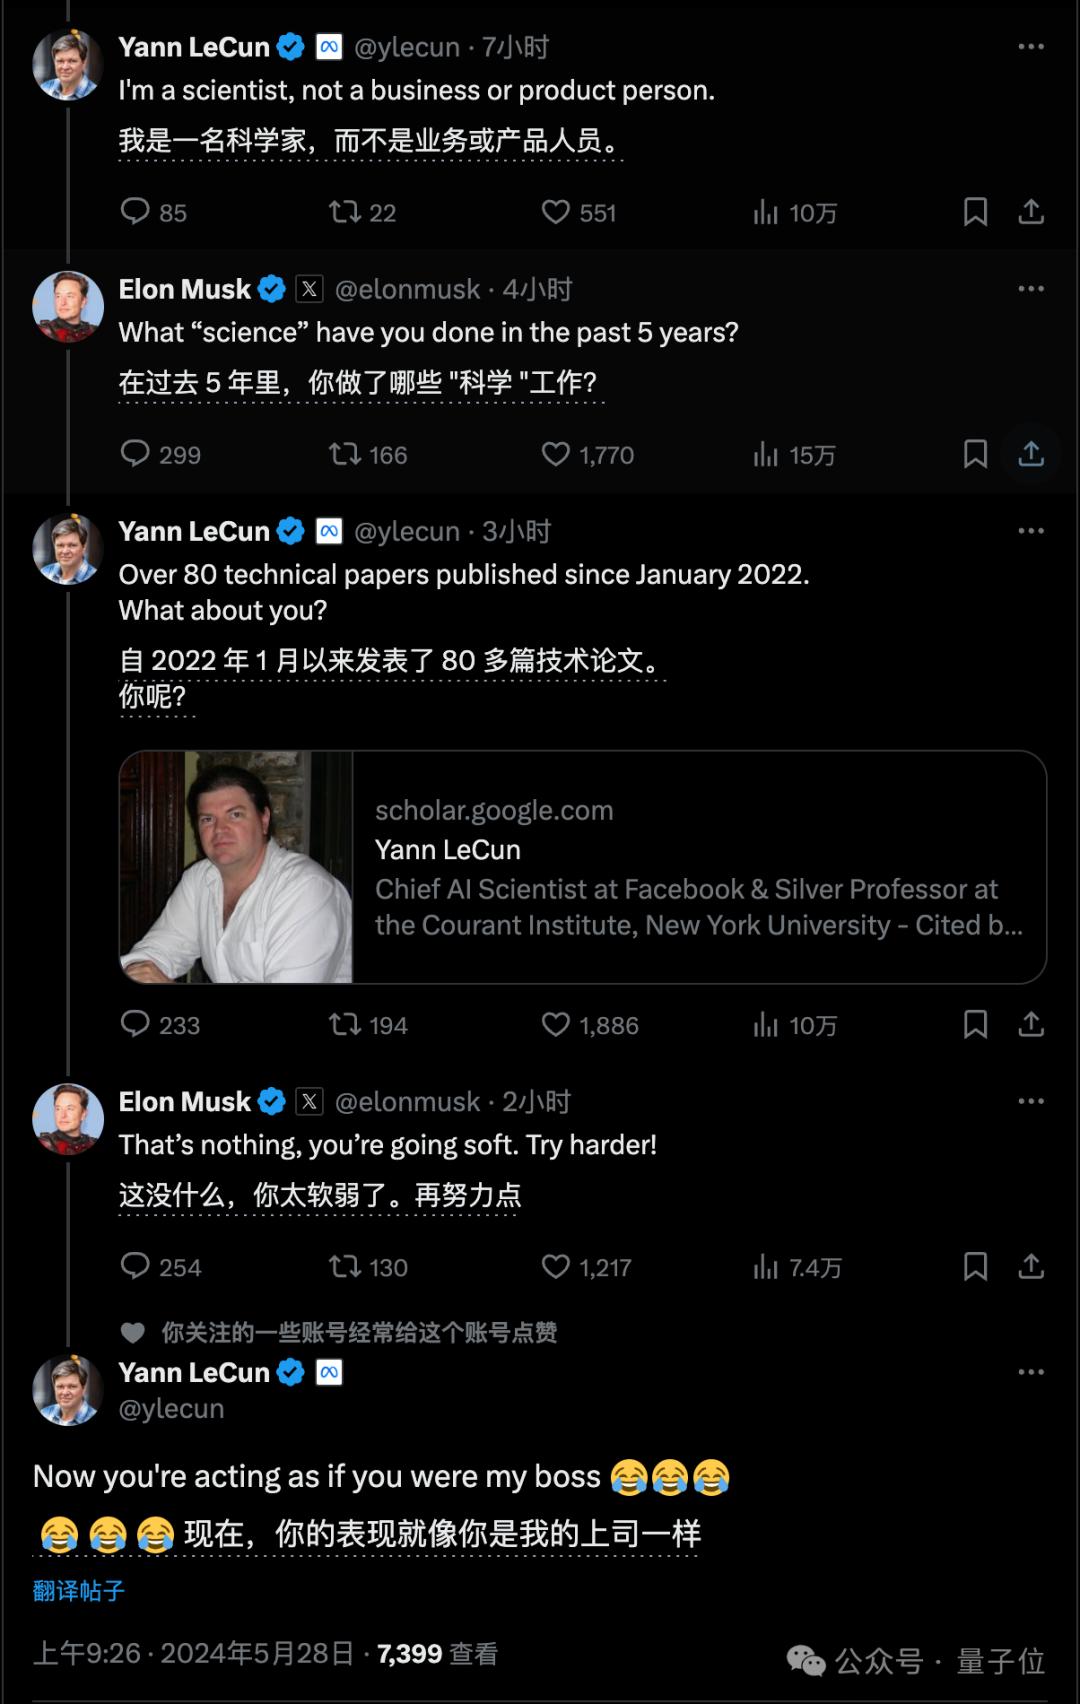Image resolution: width=1080 pixels, height=1704 pixels.
Task: Like LeCun's "I'm a scientist" tweet
Action: (x=556, y=212)
